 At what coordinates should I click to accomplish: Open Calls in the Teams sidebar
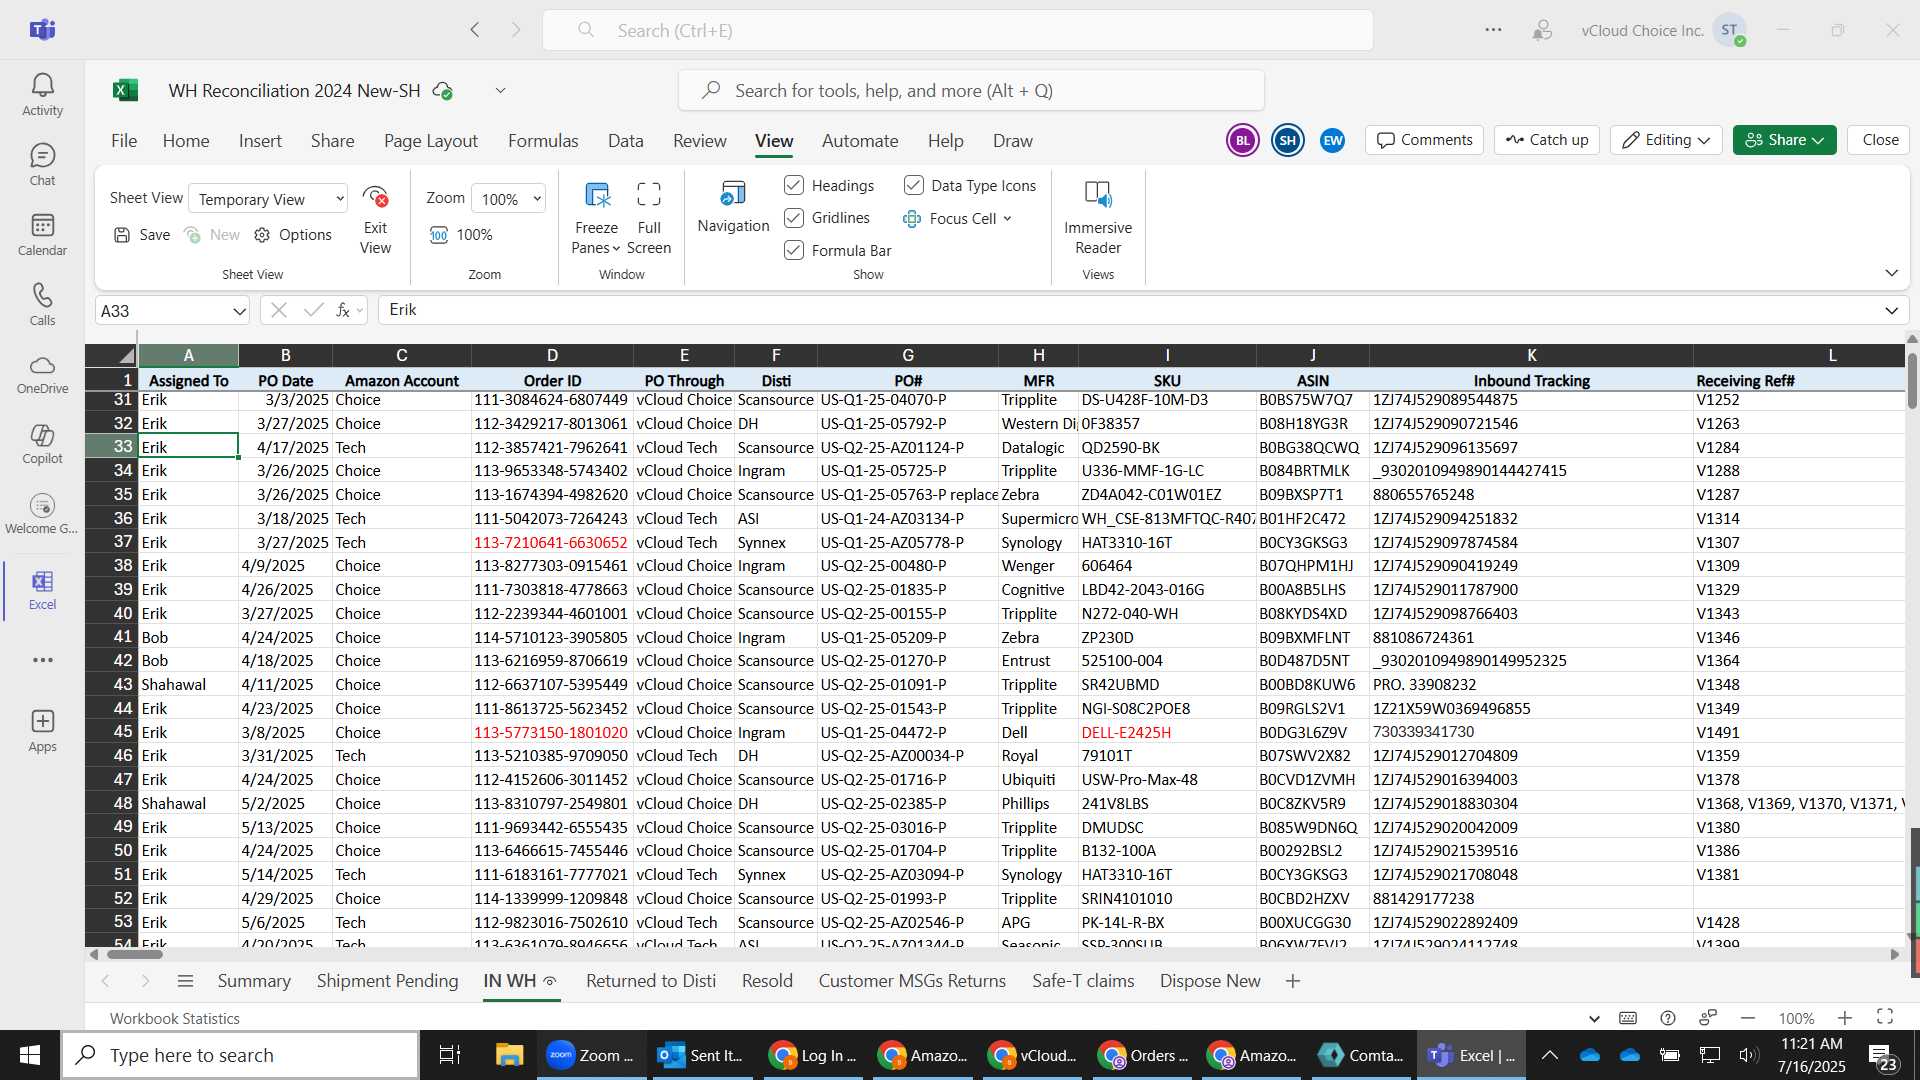click(42, 305)
